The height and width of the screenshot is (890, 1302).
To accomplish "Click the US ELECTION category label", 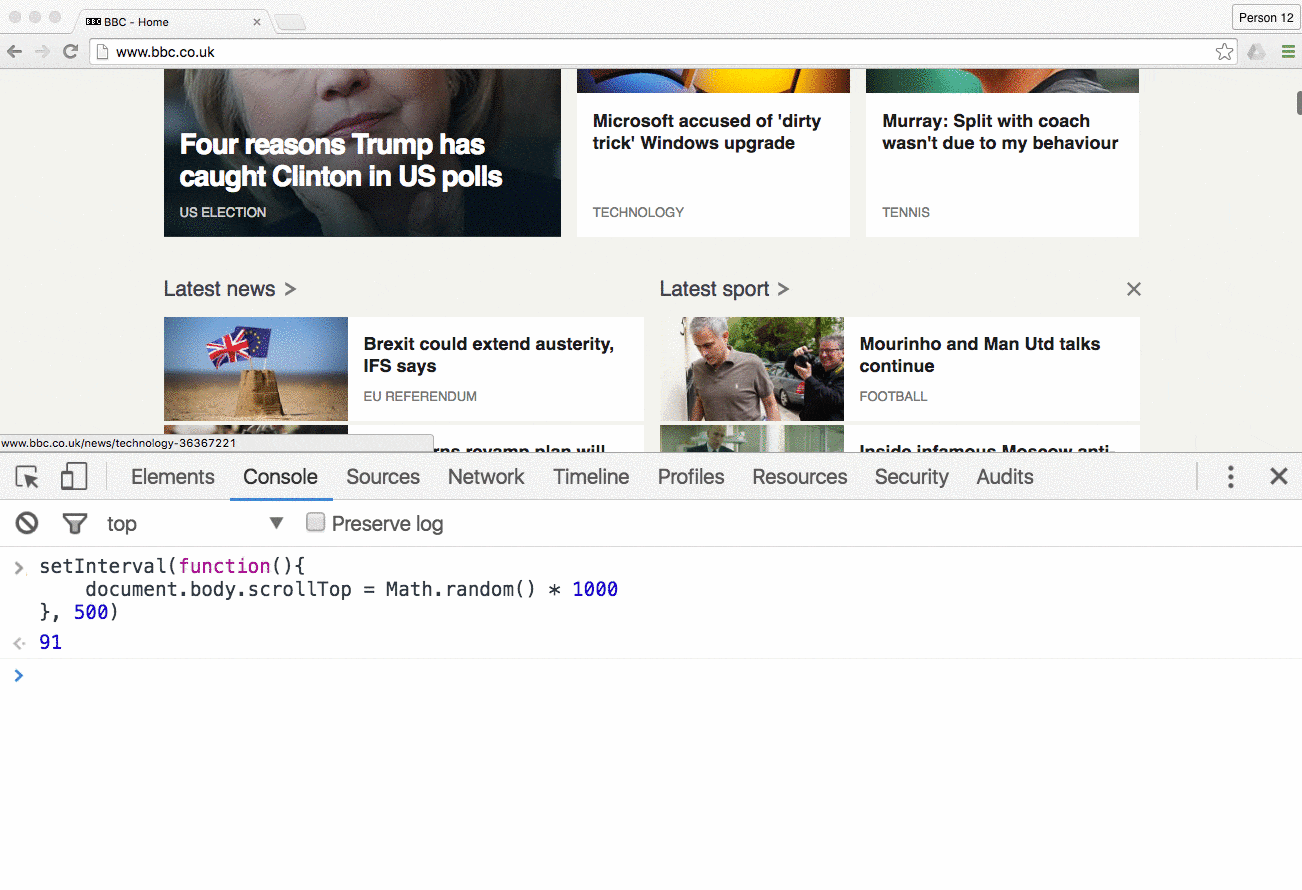I will pyautogui.click(x=223, y=212).
